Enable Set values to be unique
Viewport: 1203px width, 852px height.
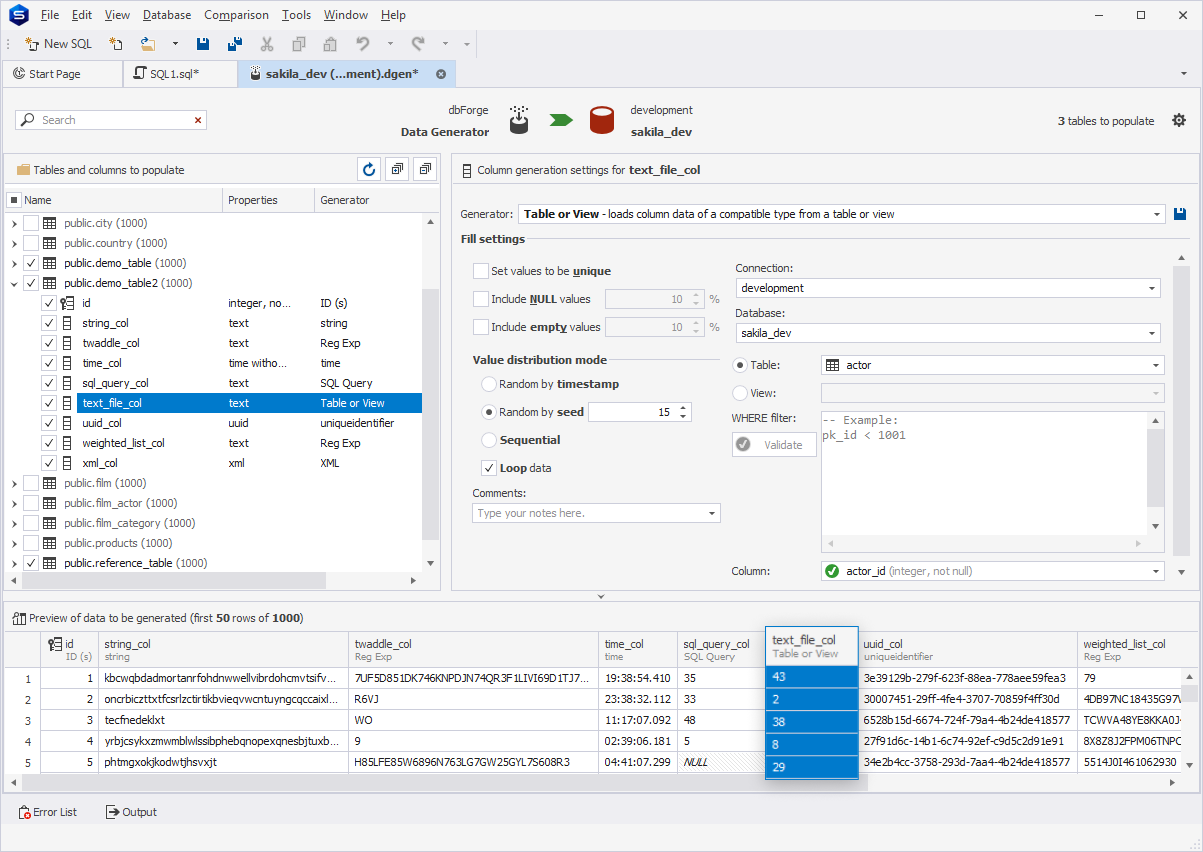[x=481, y=271]
